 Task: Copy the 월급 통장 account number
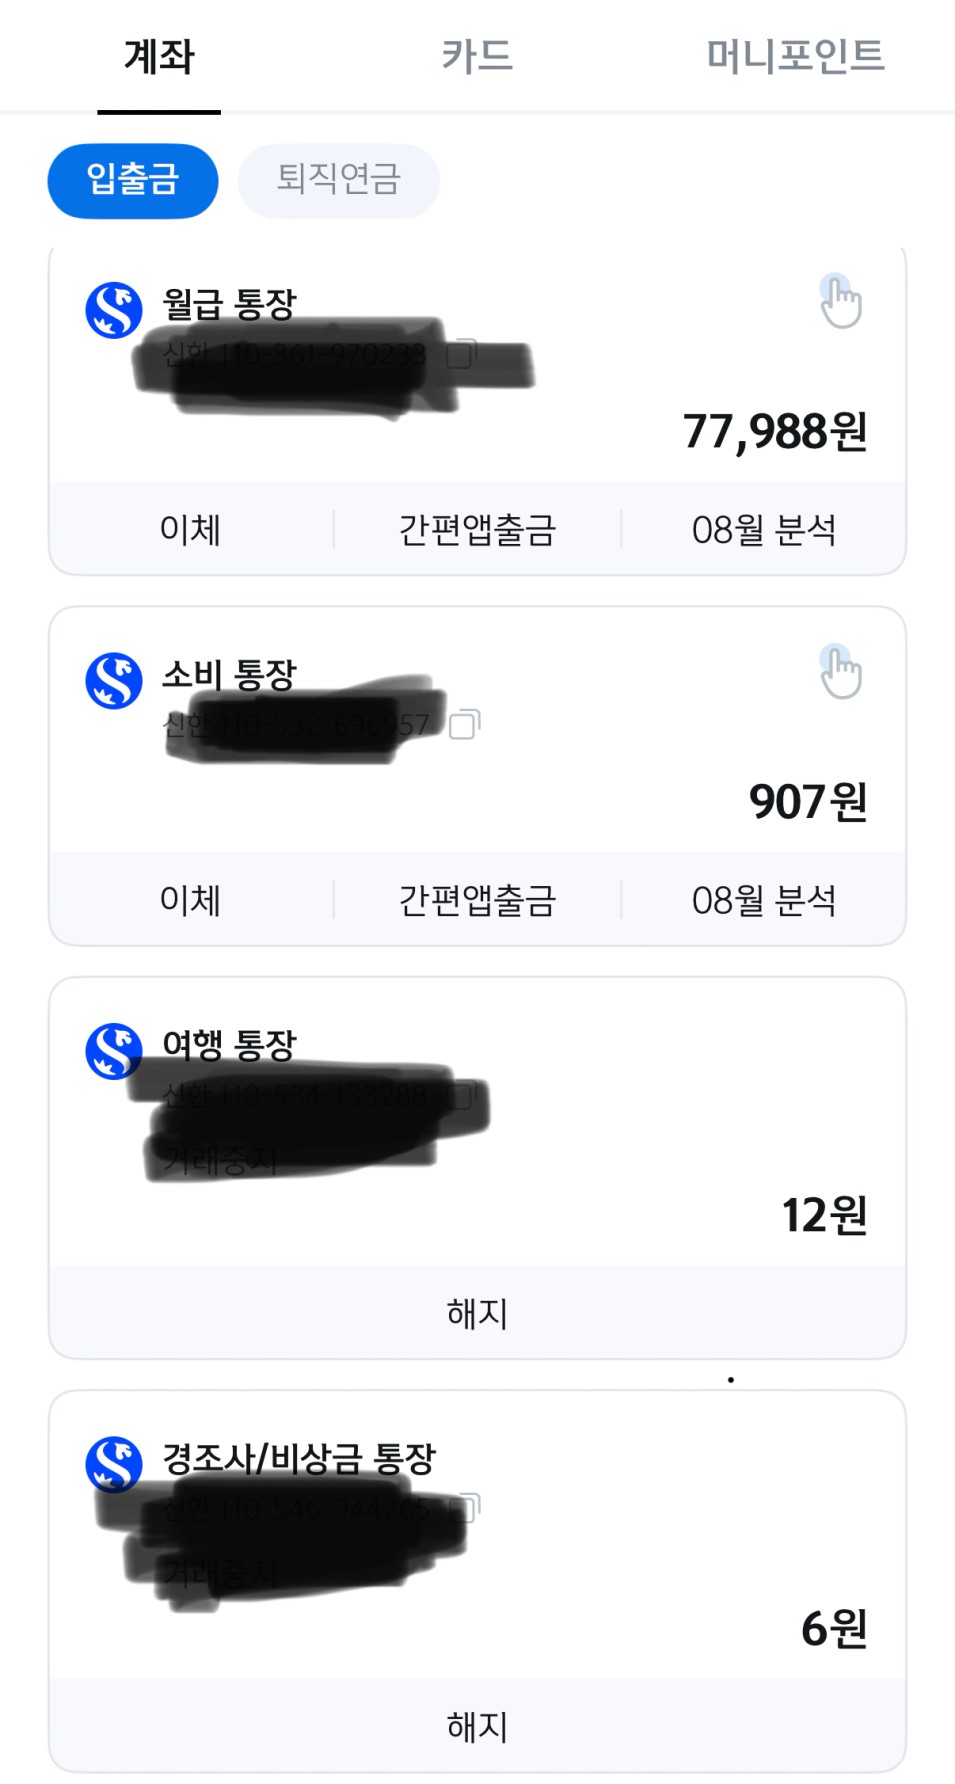point(461,354)
